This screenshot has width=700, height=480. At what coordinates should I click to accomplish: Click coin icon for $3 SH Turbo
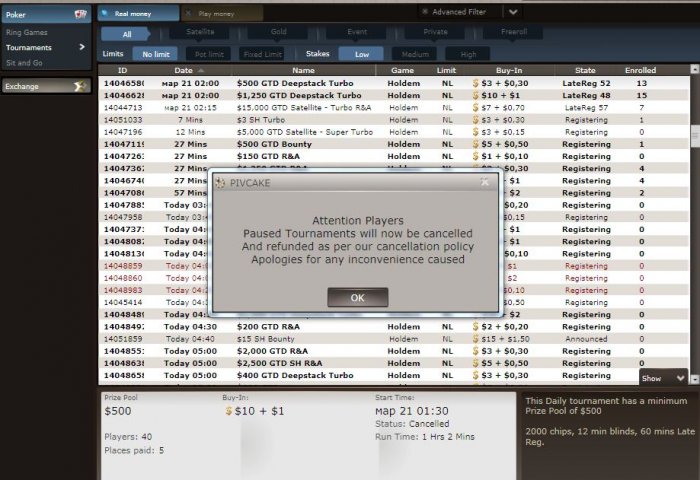[475, 120]
